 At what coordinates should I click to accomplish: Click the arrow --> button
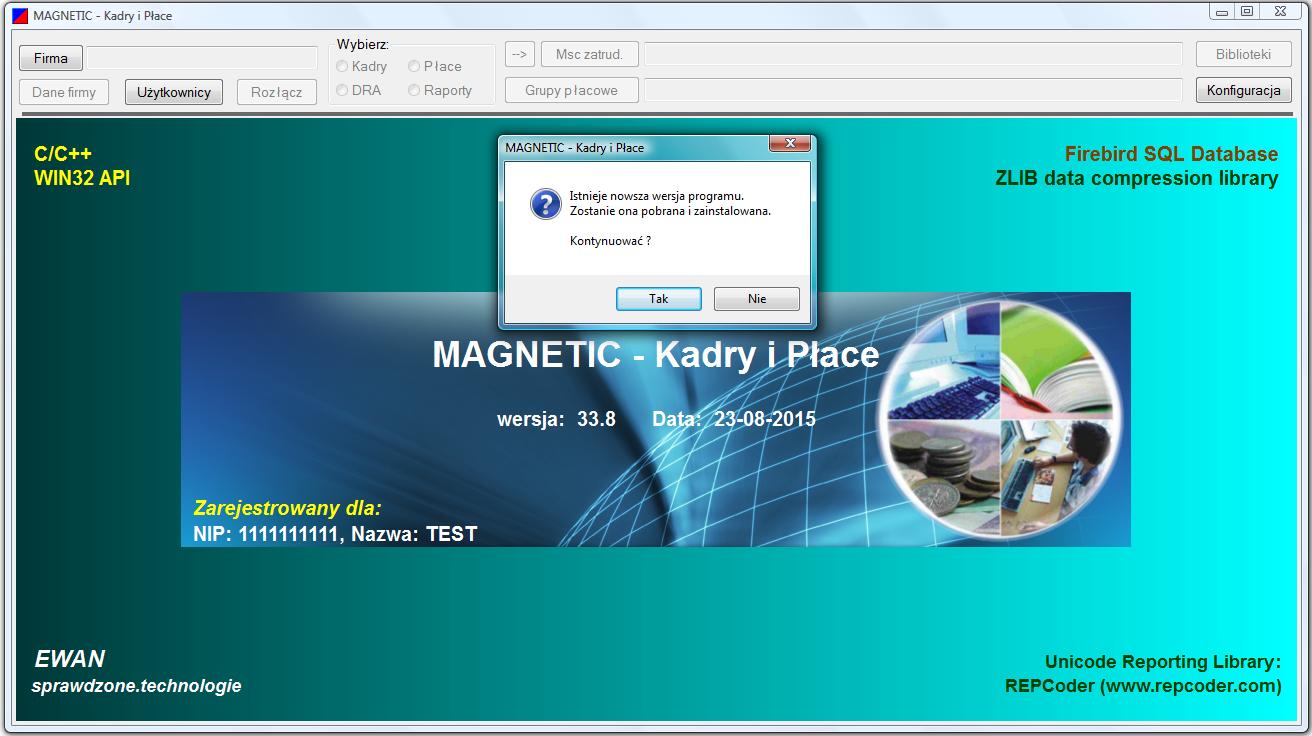pos(520,54)
